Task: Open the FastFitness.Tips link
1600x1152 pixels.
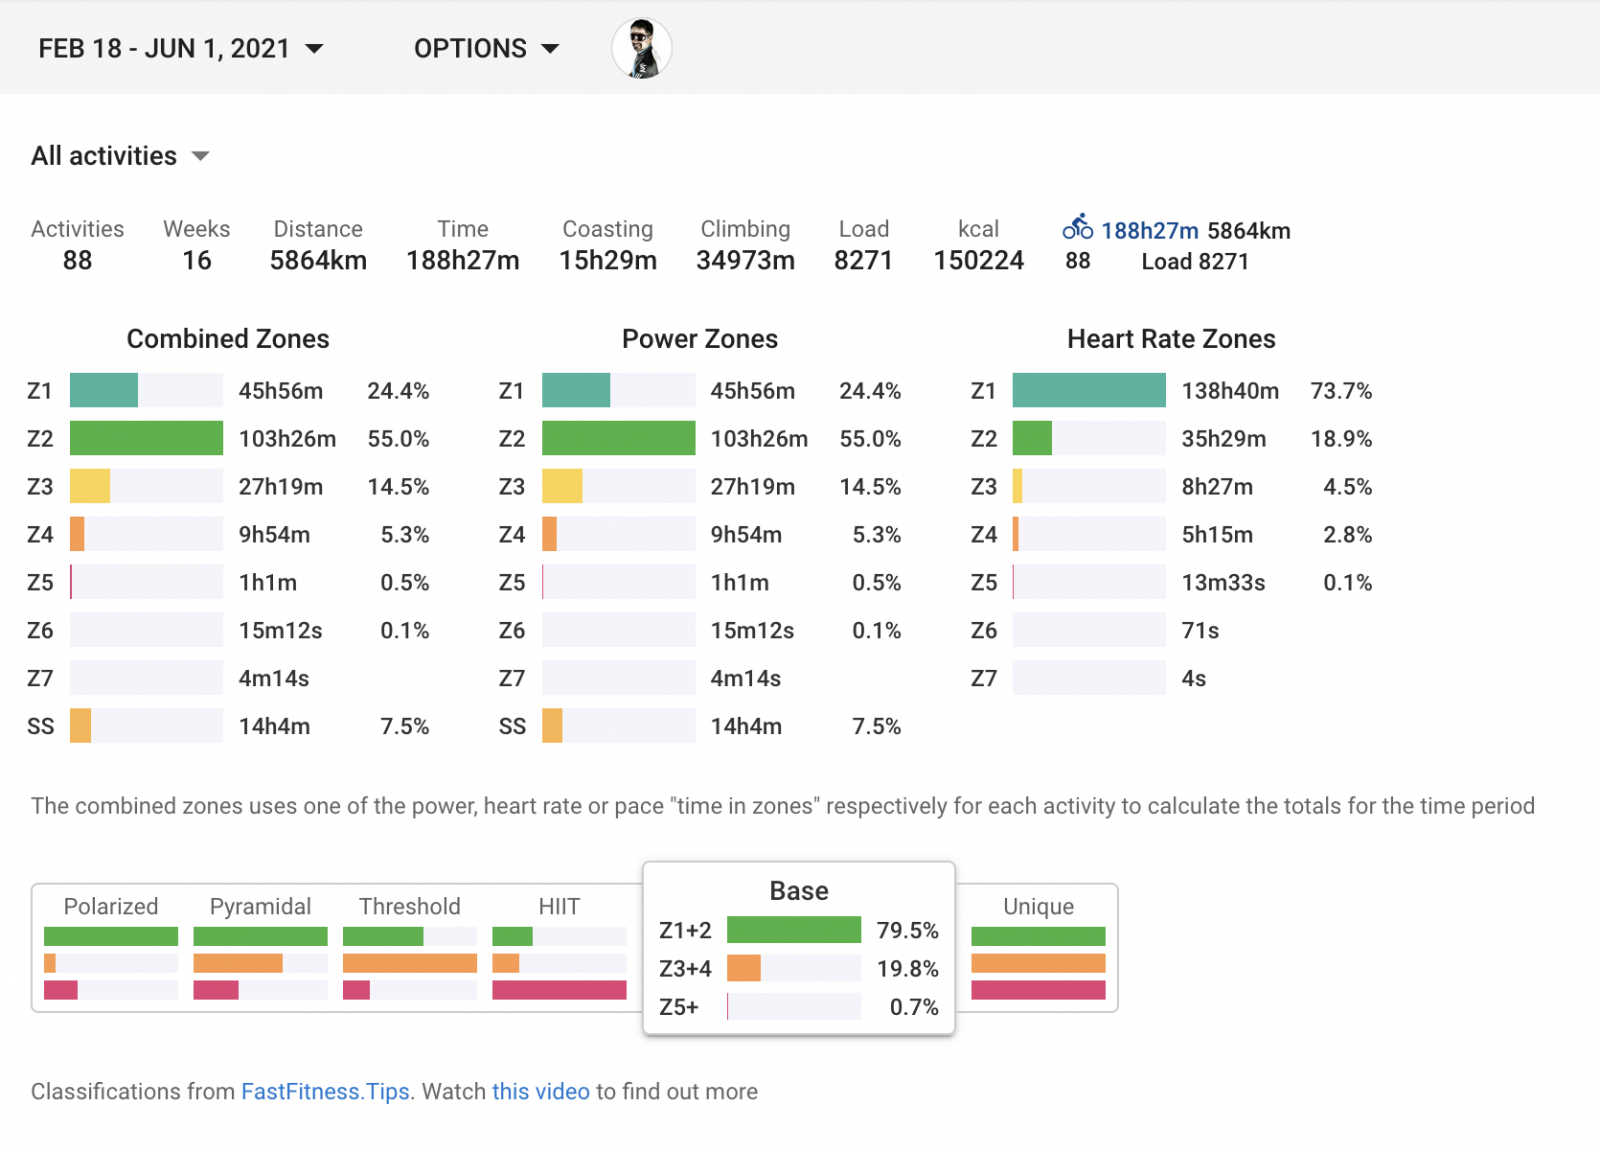Action: pyautogui.click(x=325, y=1091)
